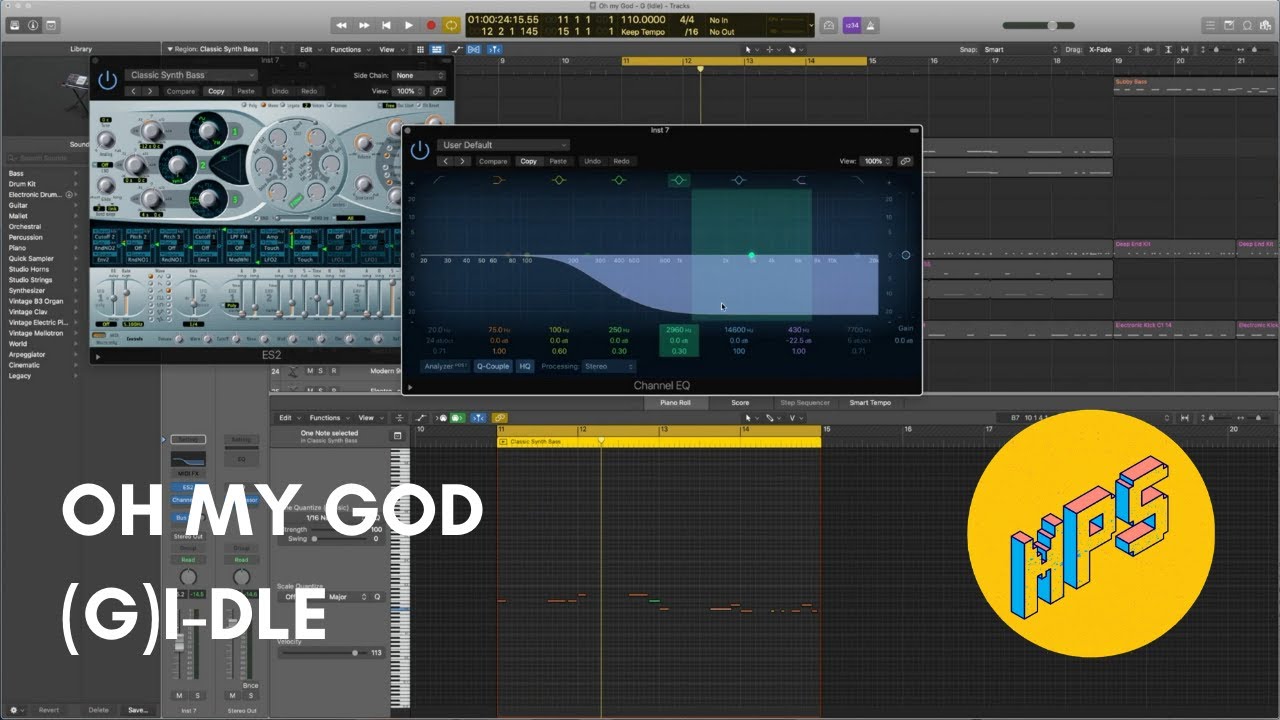
Task: Click the grid view icon in Tracks toolbar
Action: pyautogui.click(x=421, y=49)
